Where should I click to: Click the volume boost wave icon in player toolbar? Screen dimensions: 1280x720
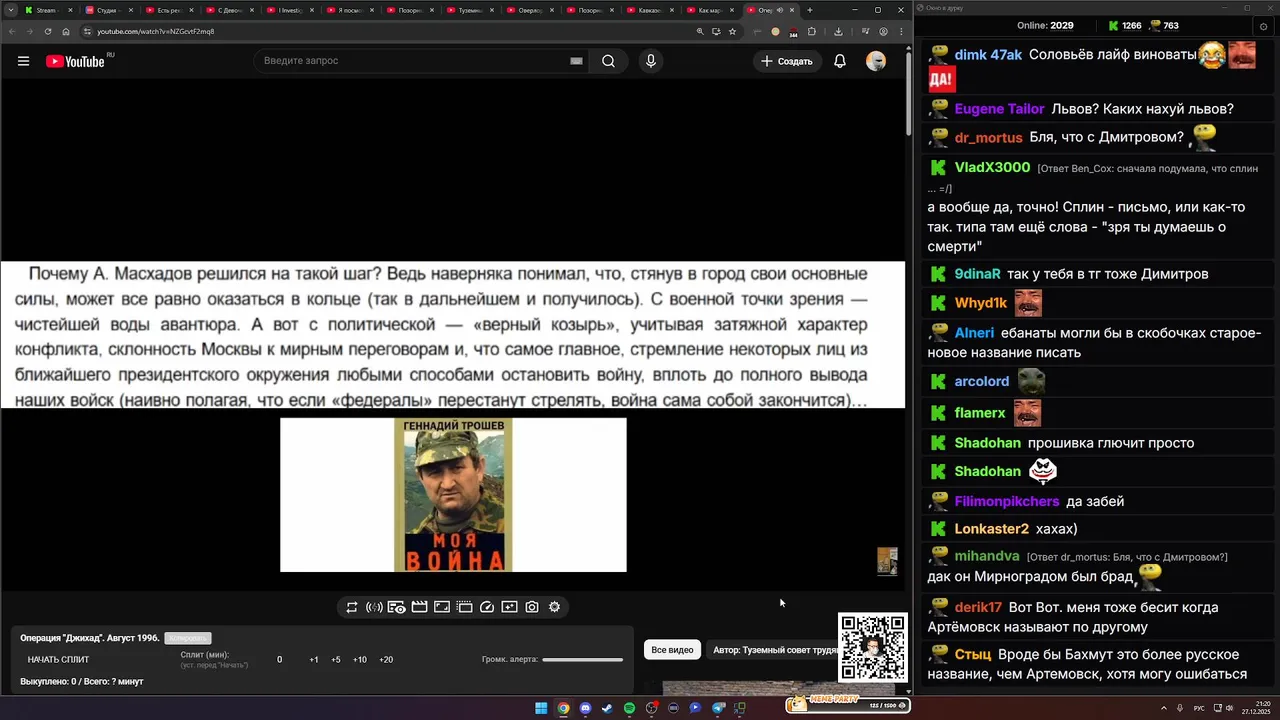tap(374, 607)
